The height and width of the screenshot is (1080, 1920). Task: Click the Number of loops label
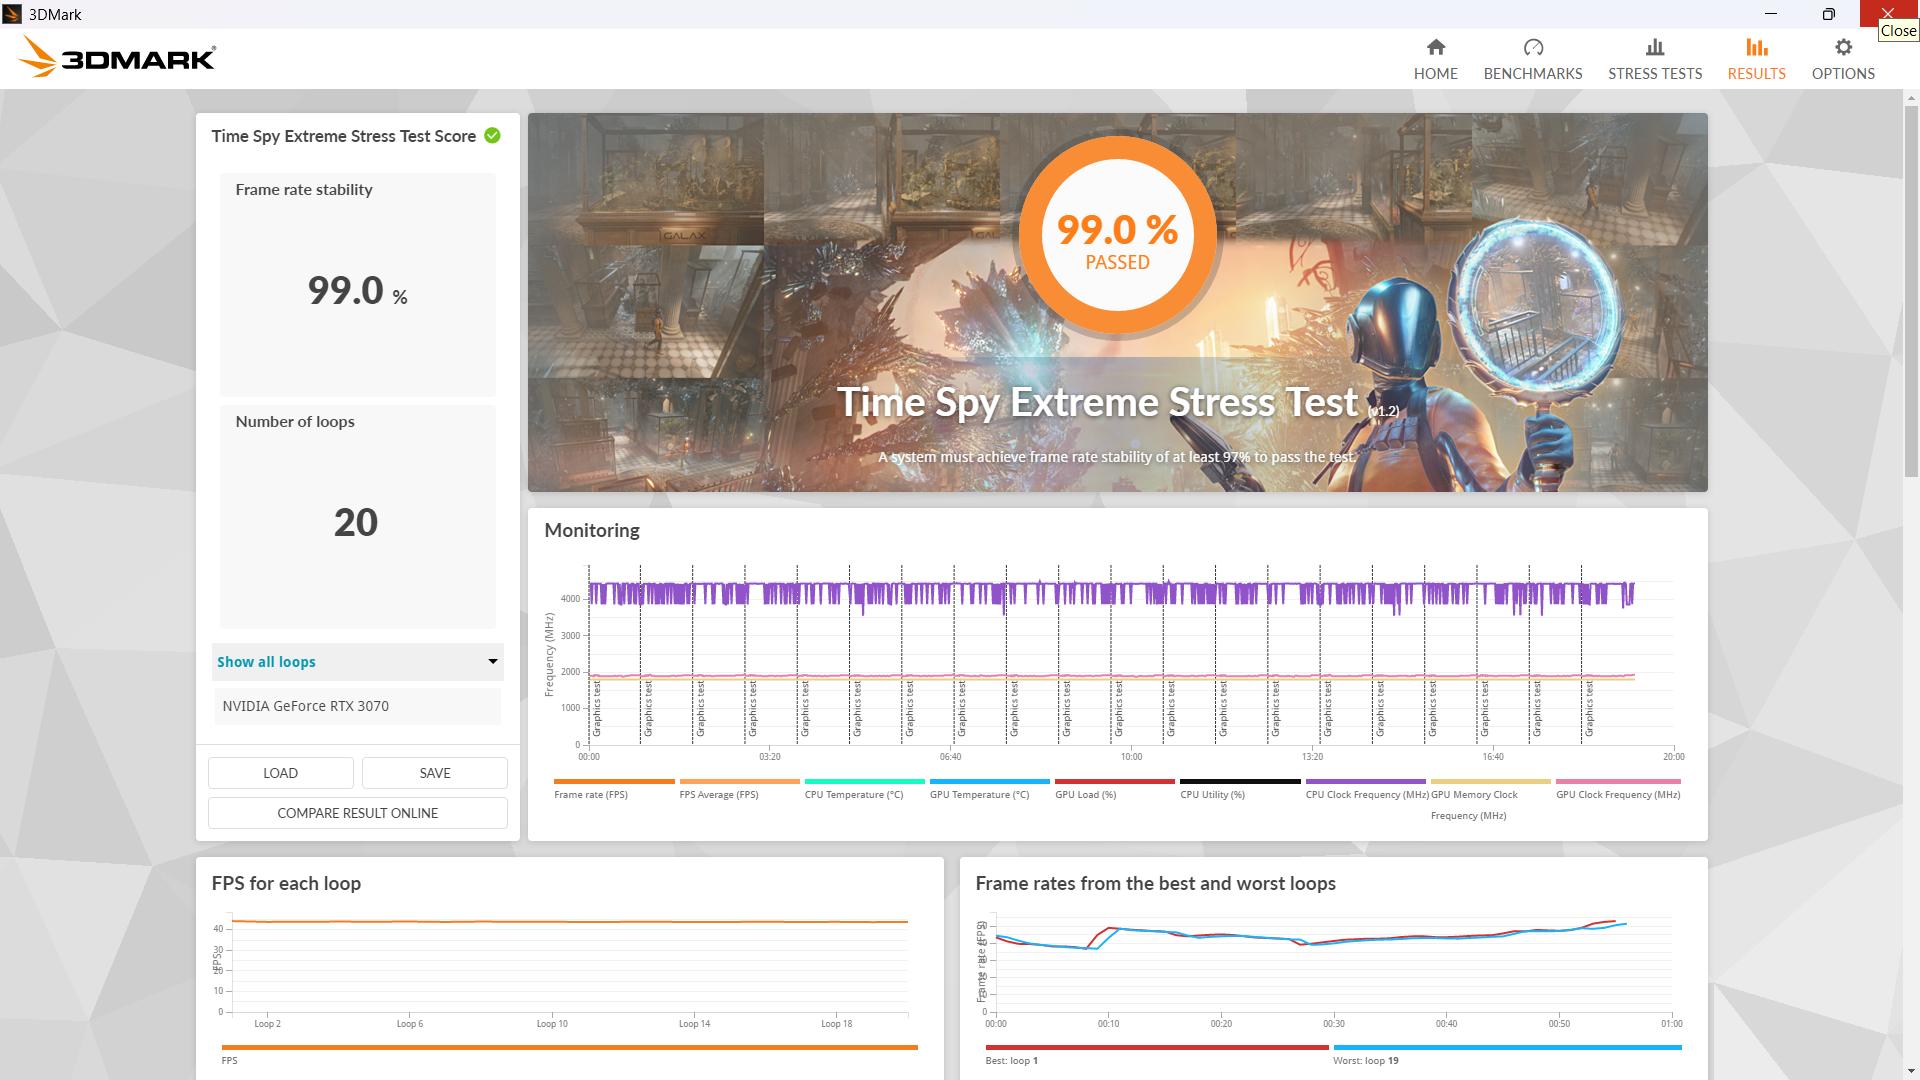[295, 422]
